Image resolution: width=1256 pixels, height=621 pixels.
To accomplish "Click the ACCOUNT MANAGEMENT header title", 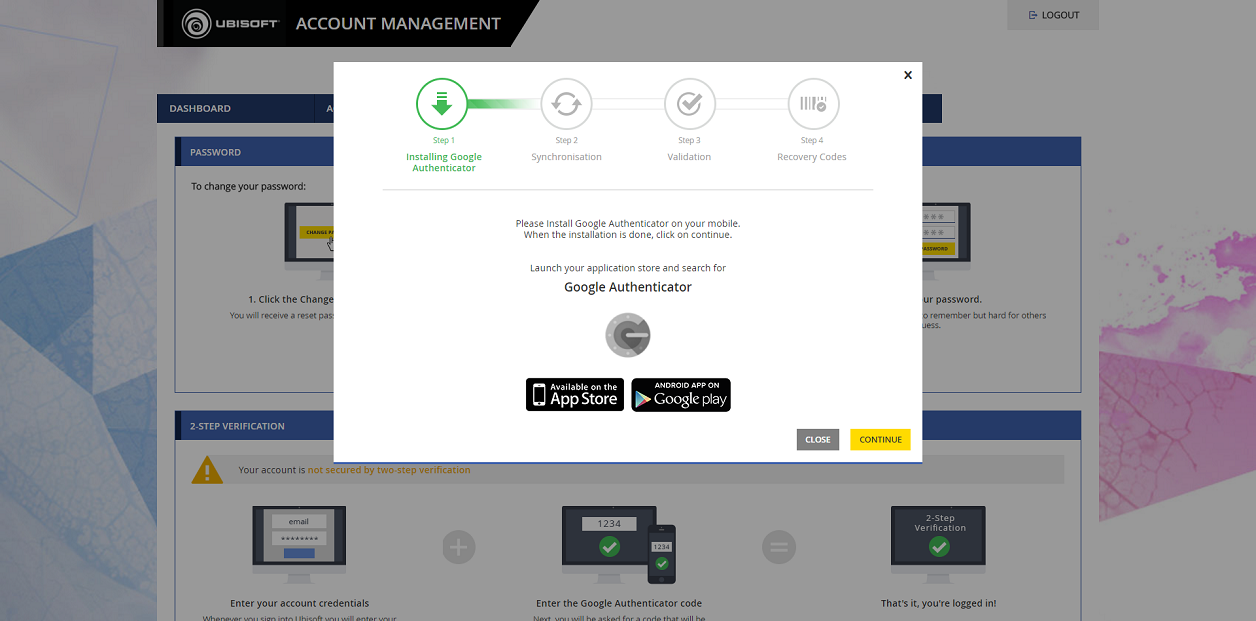I will pos(398,23).
